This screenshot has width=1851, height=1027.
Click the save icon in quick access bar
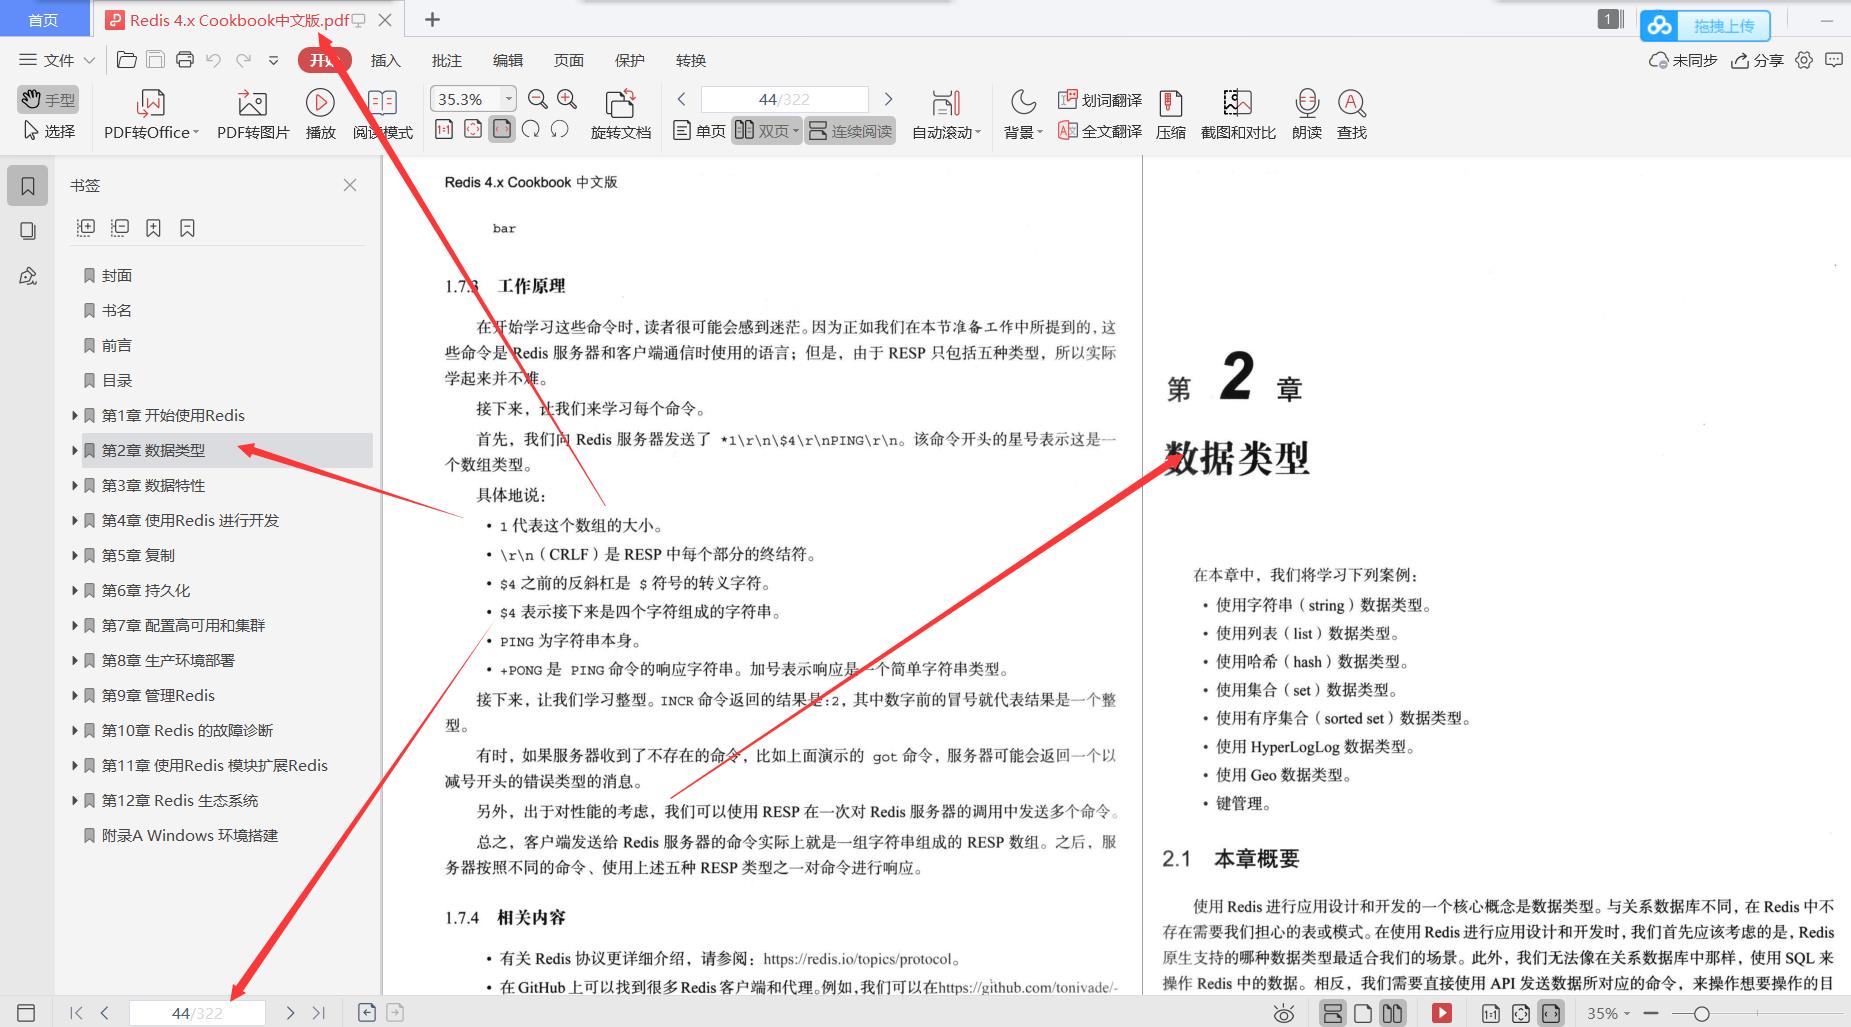[155, 60]
